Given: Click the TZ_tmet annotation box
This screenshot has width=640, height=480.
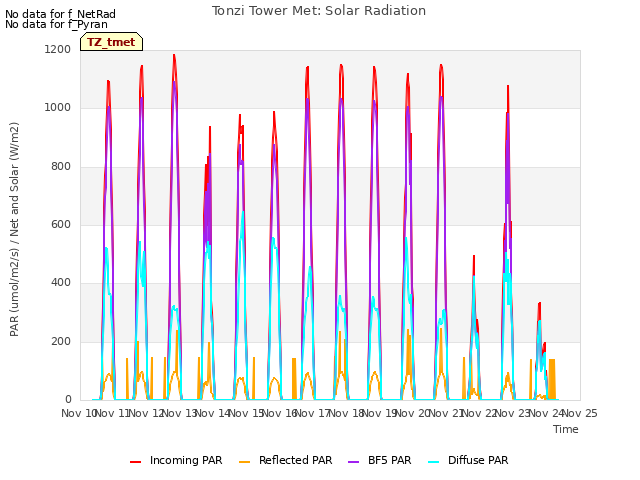Looking at the screenshot, I should pyautogui.click(x=111, y=42).
